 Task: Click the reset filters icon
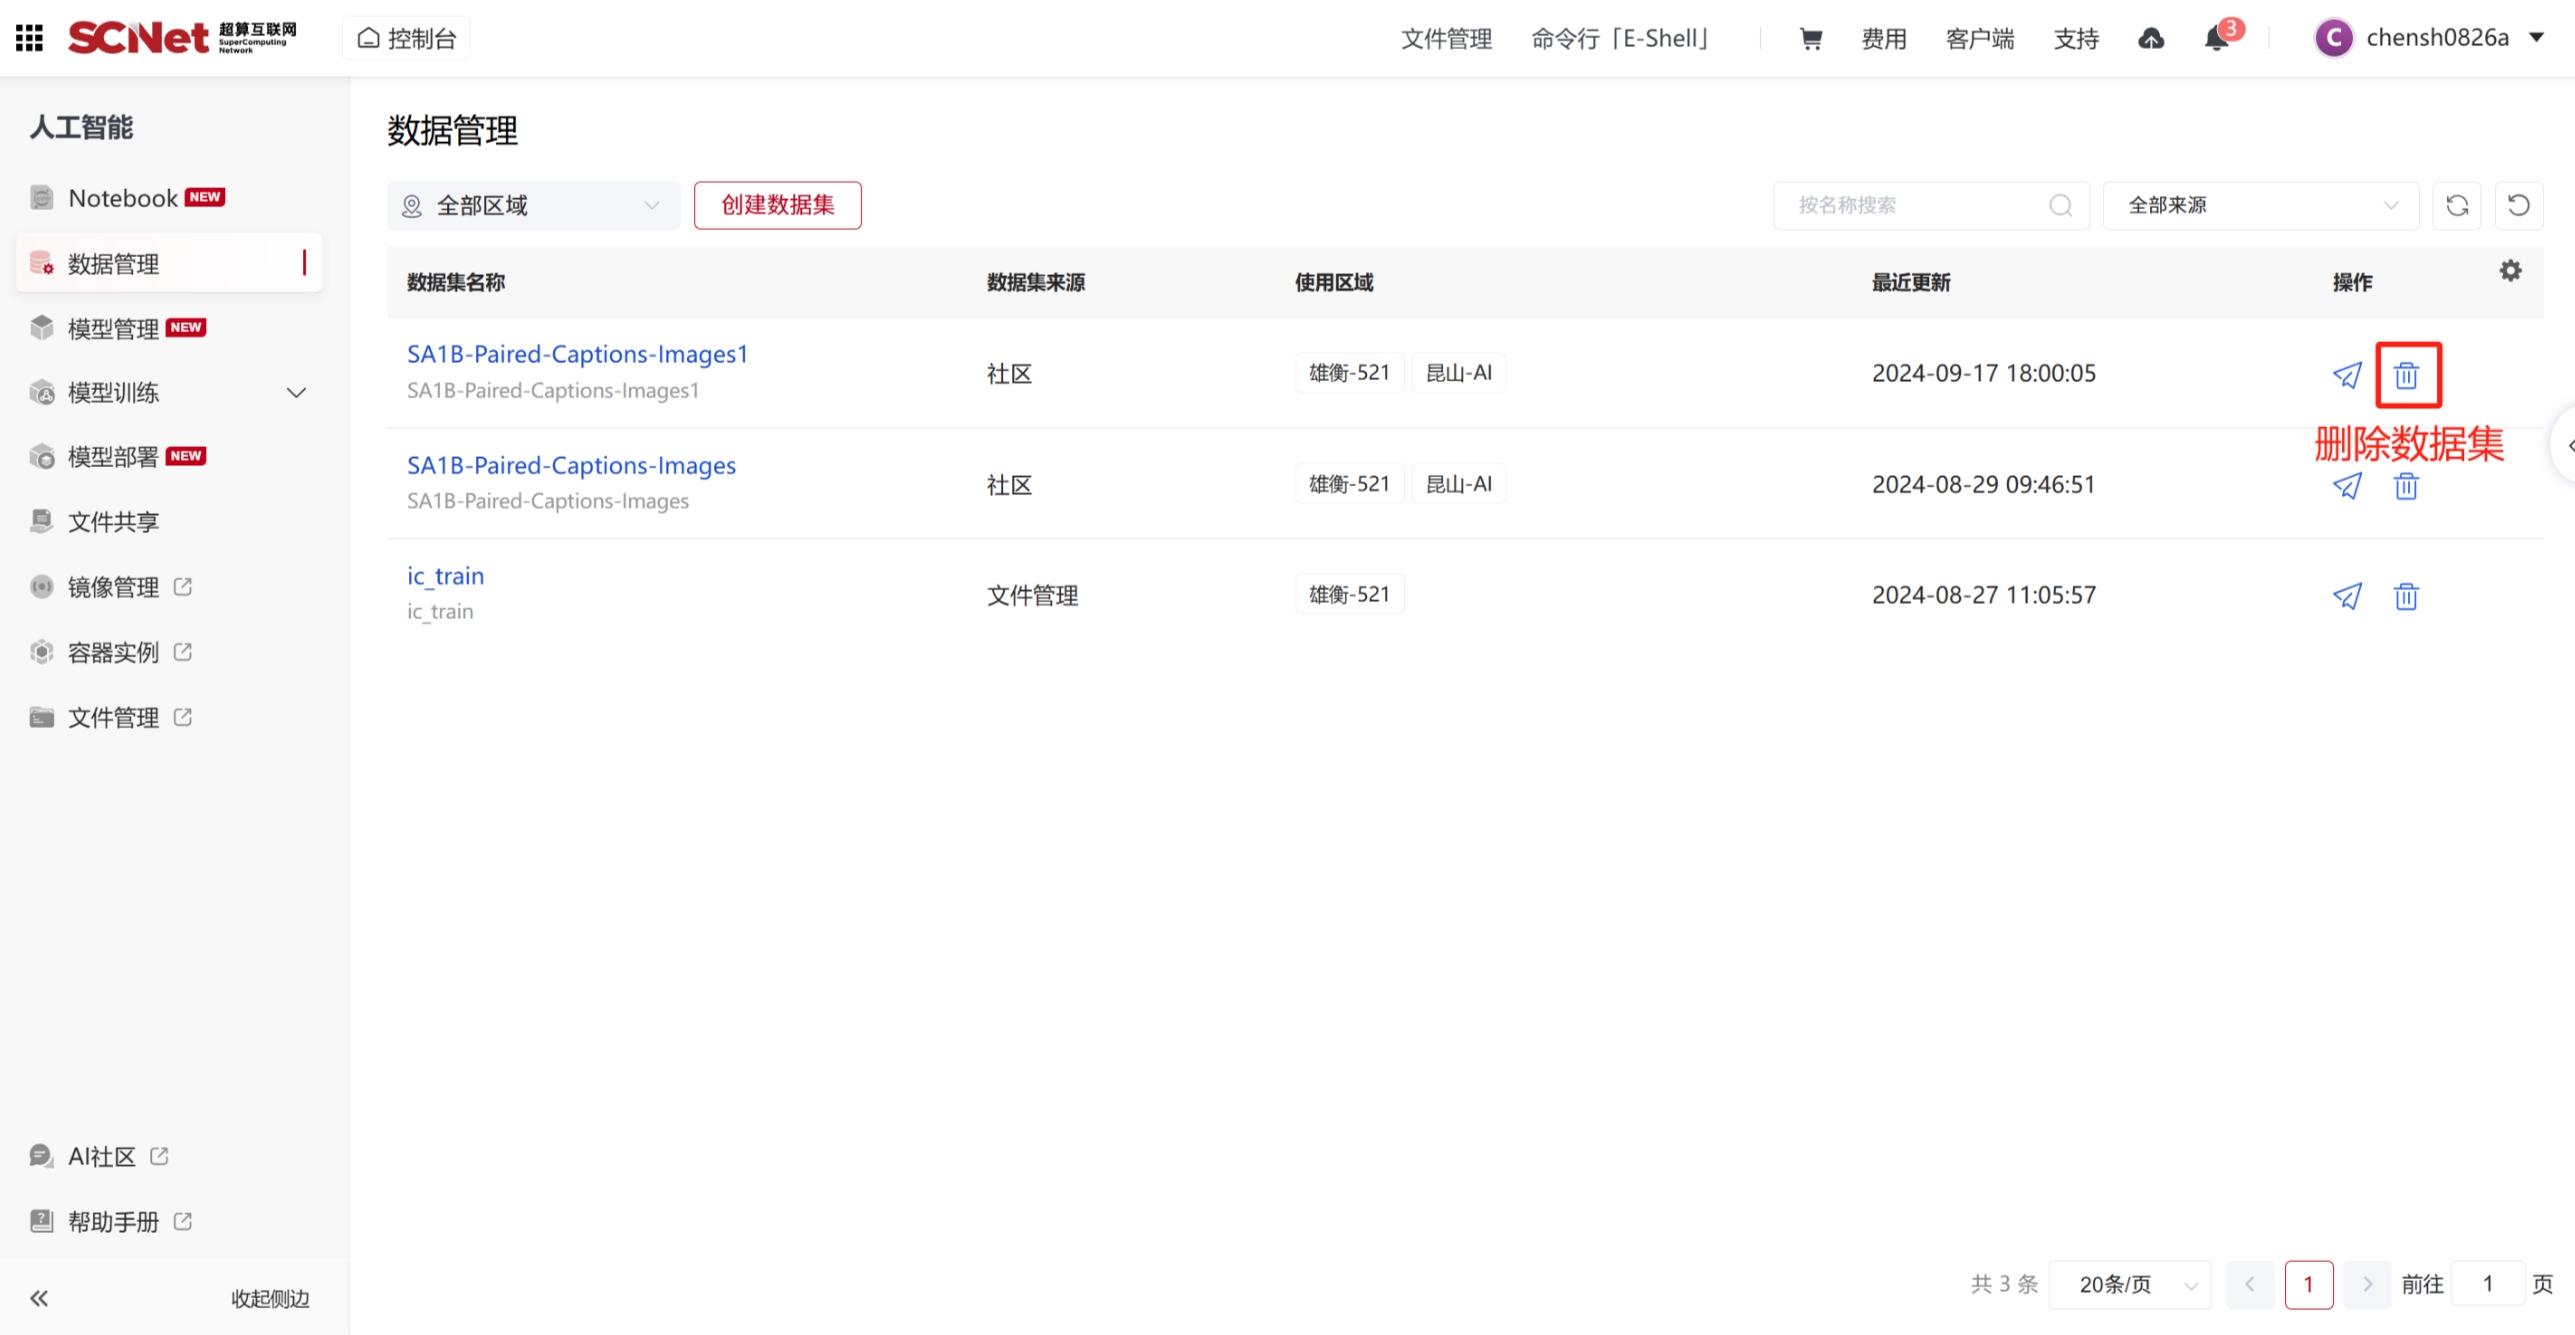(x=2518, y=206)
